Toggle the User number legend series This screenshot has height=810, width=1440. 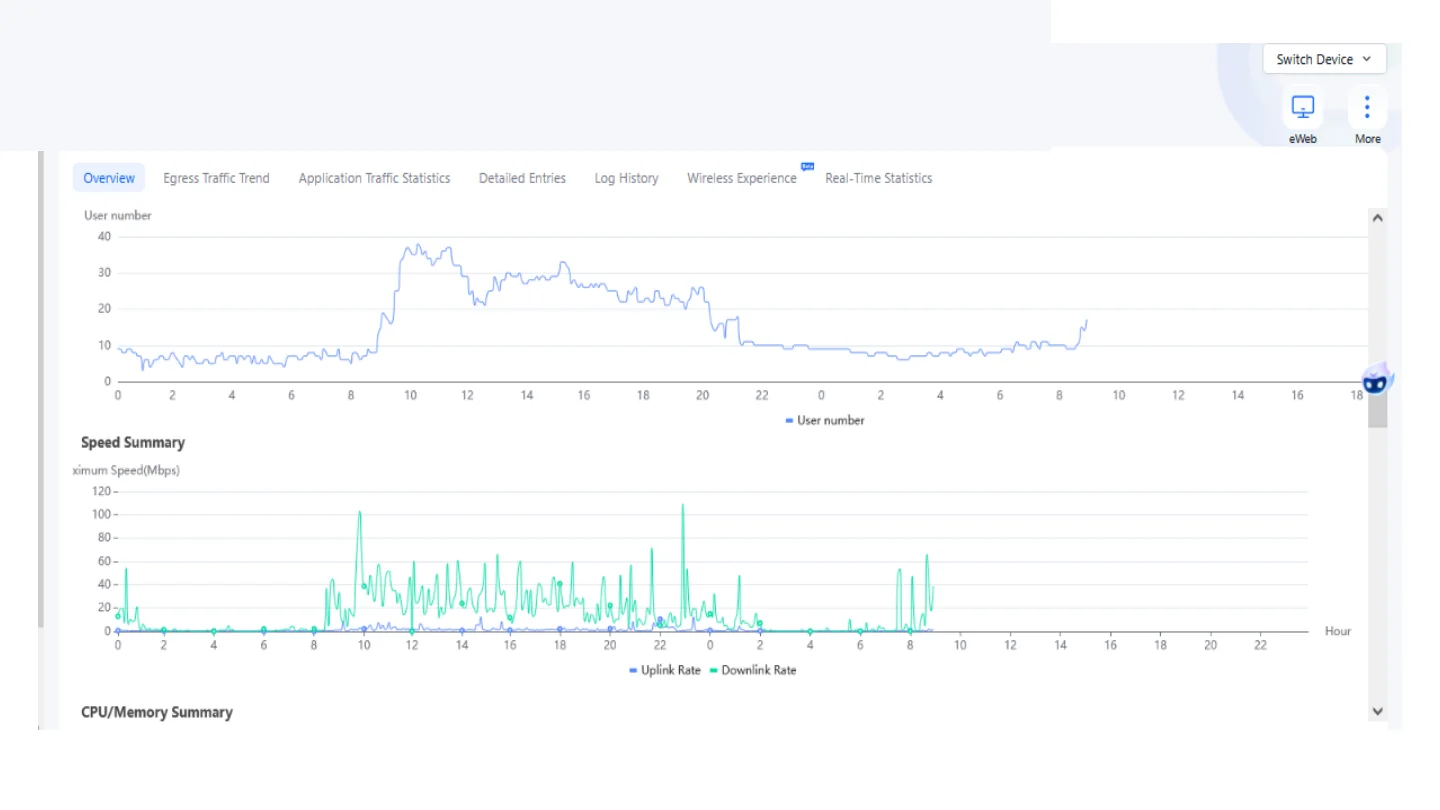825,420
